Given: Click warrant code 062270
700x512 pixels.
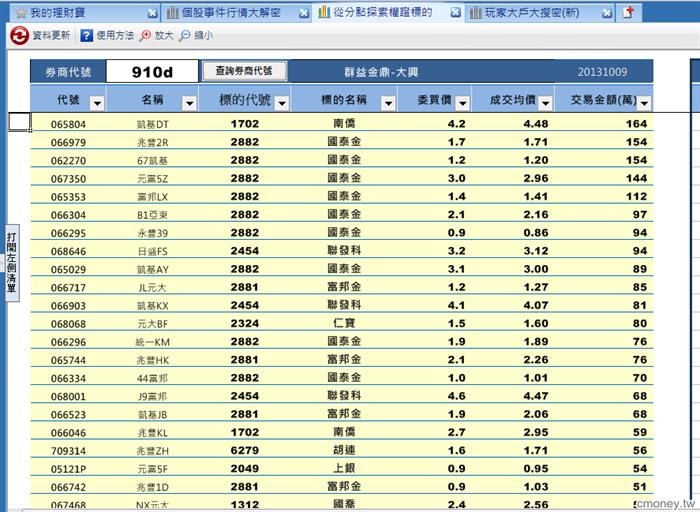Looking at the screenshot, I should [x=68, y=161].
